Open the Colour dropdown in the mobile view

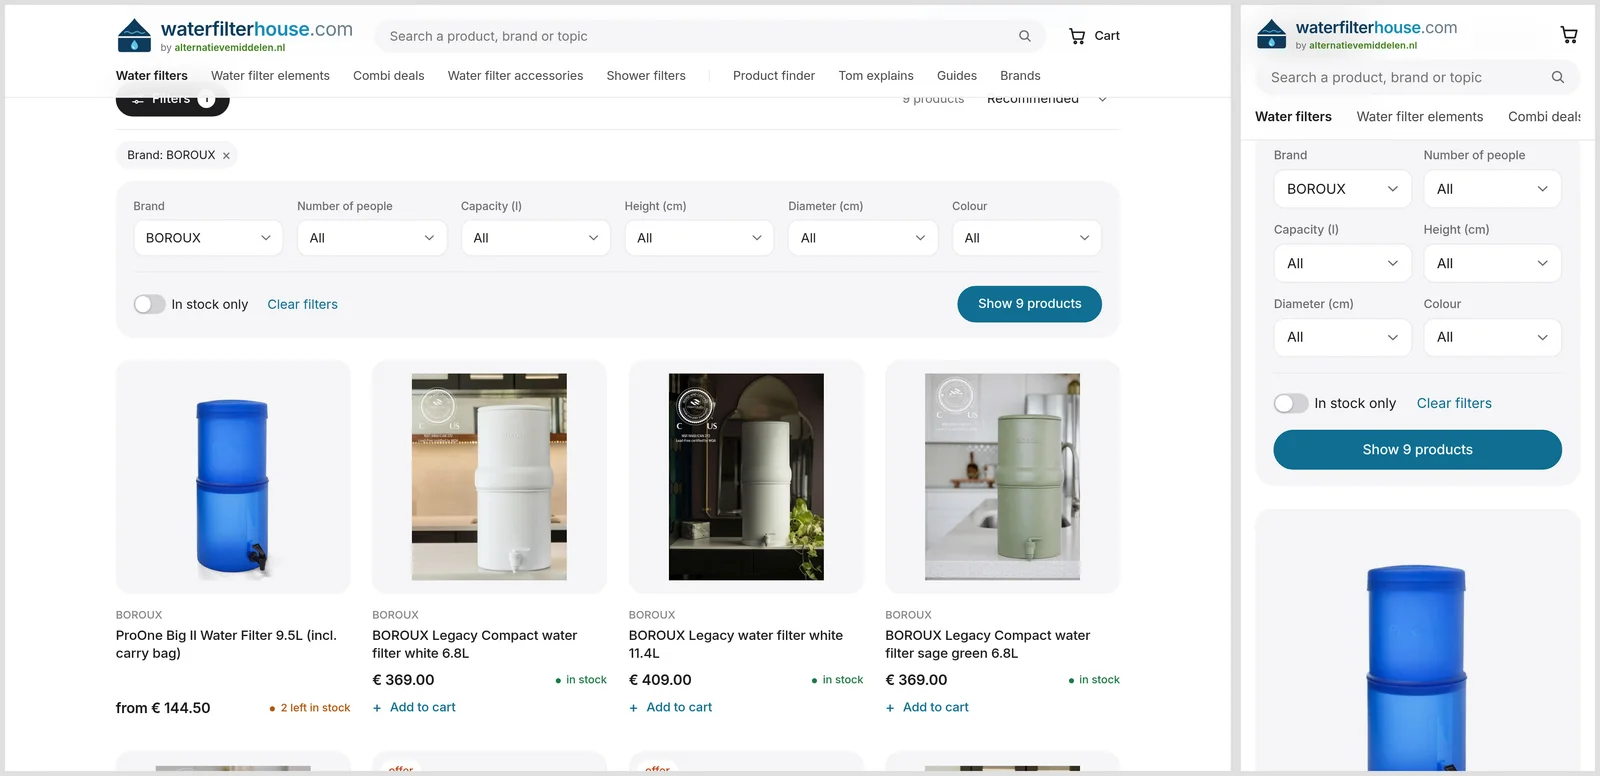pyautogui.click(x=1492, y=337)
